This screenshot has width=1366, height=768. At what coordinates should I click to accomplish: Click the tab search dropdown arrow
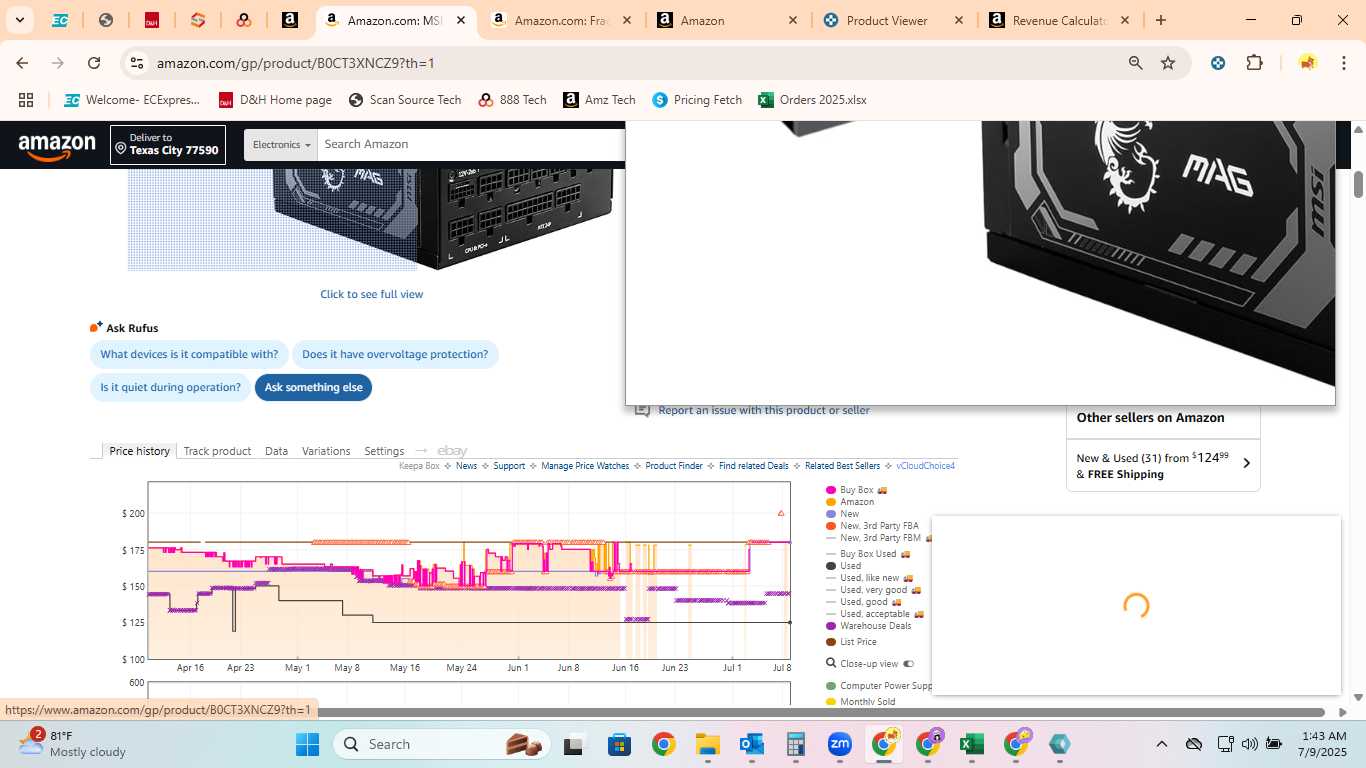(x=19, y=20)
